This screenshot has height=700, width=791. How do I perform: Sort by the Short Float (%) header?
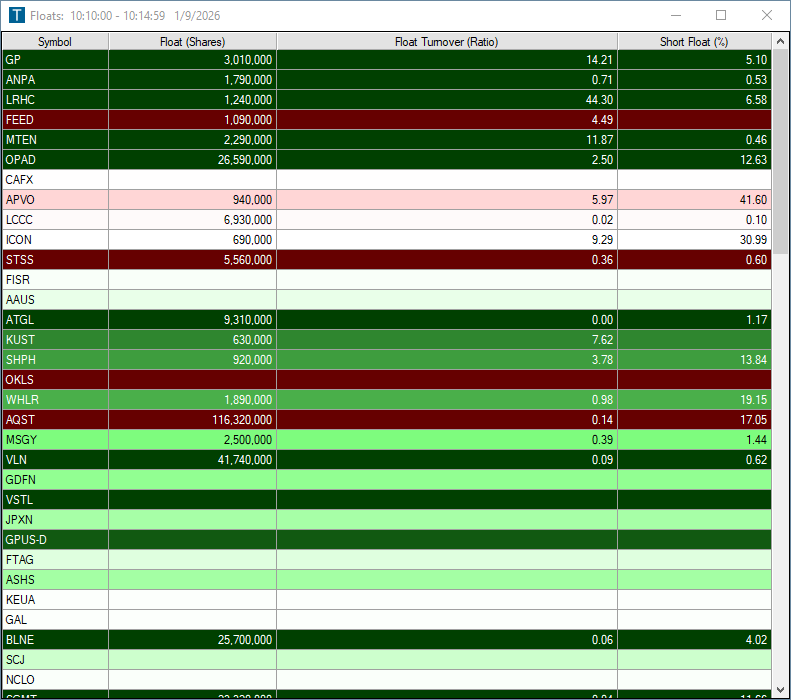(694, 42)
